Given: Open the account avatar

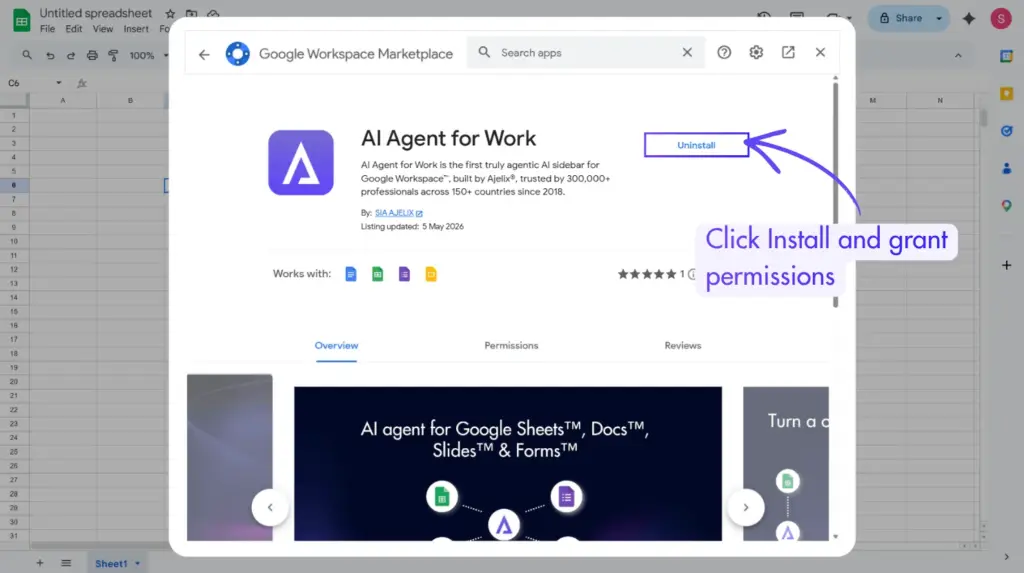Looking at the screenshot, I should 1001,18.
